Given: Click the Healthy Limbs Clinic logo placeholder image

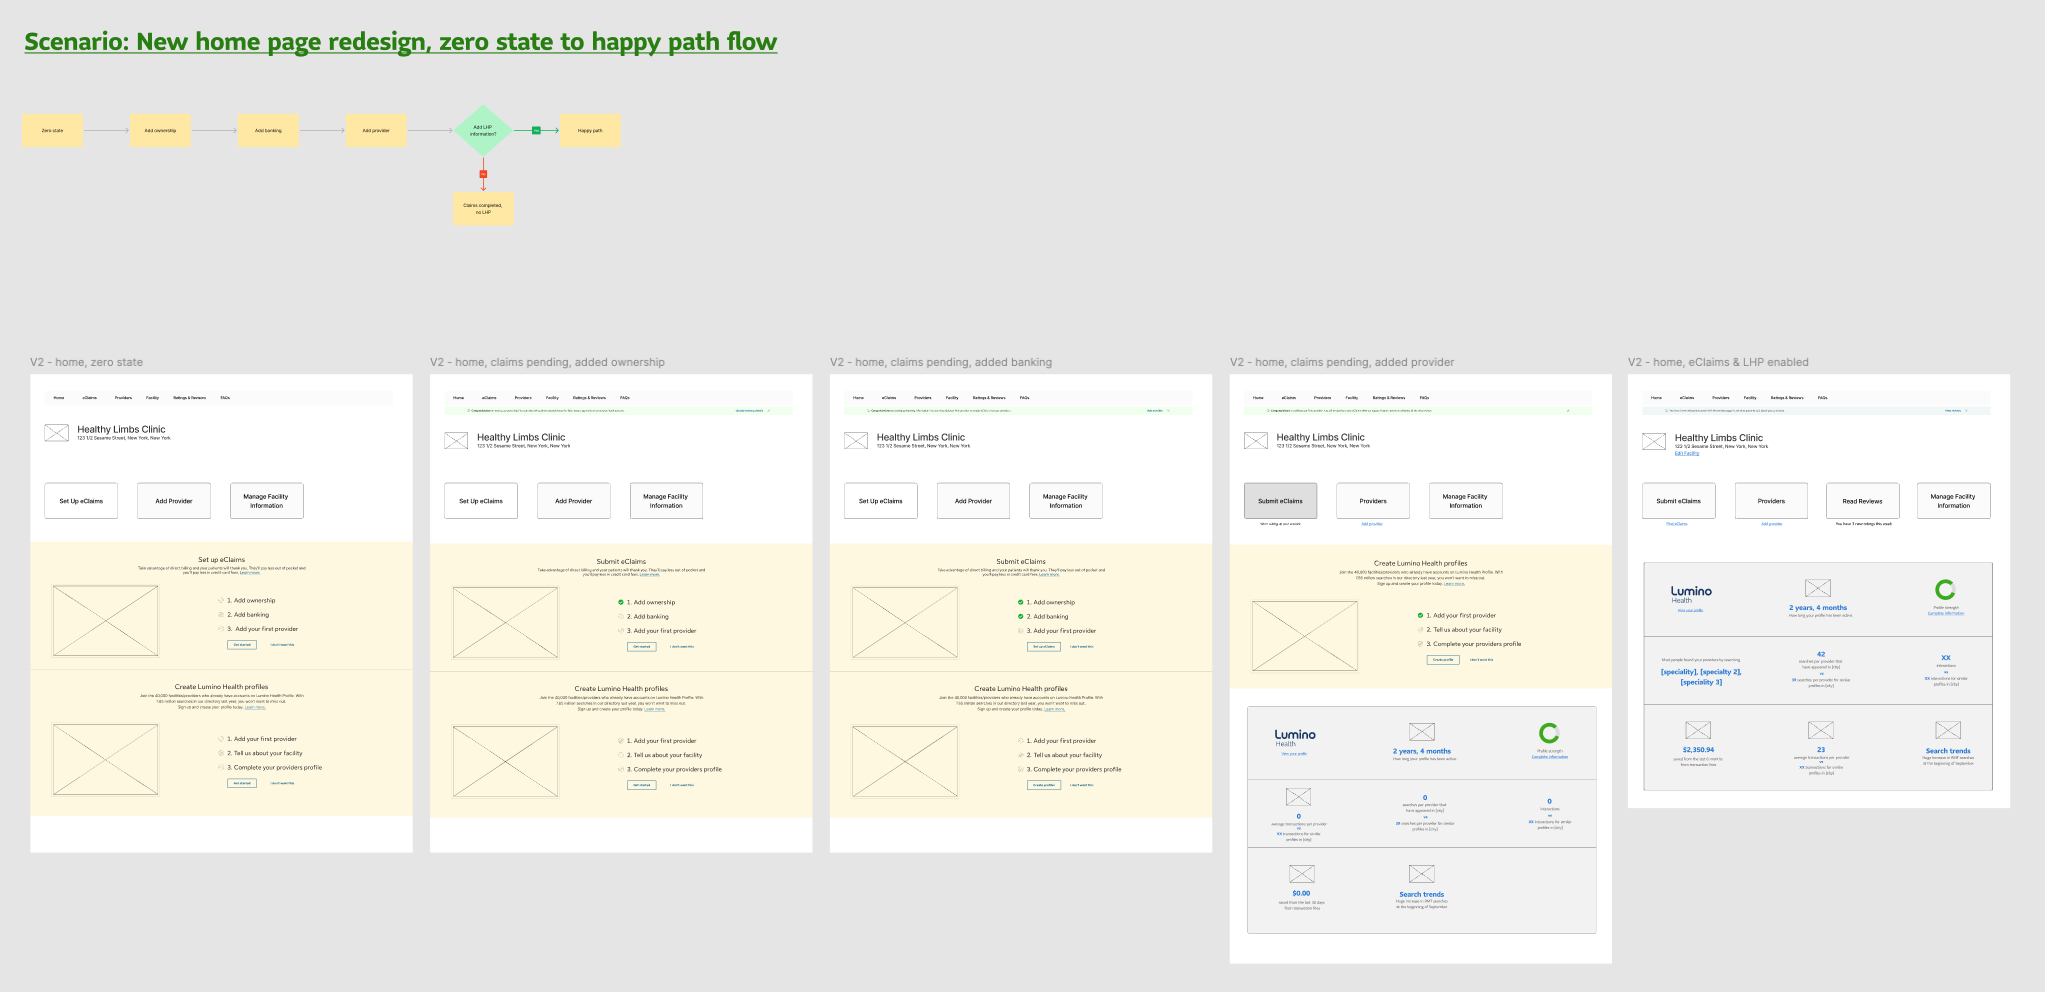Looking at the screenshot, I should [x=56, y=433].
